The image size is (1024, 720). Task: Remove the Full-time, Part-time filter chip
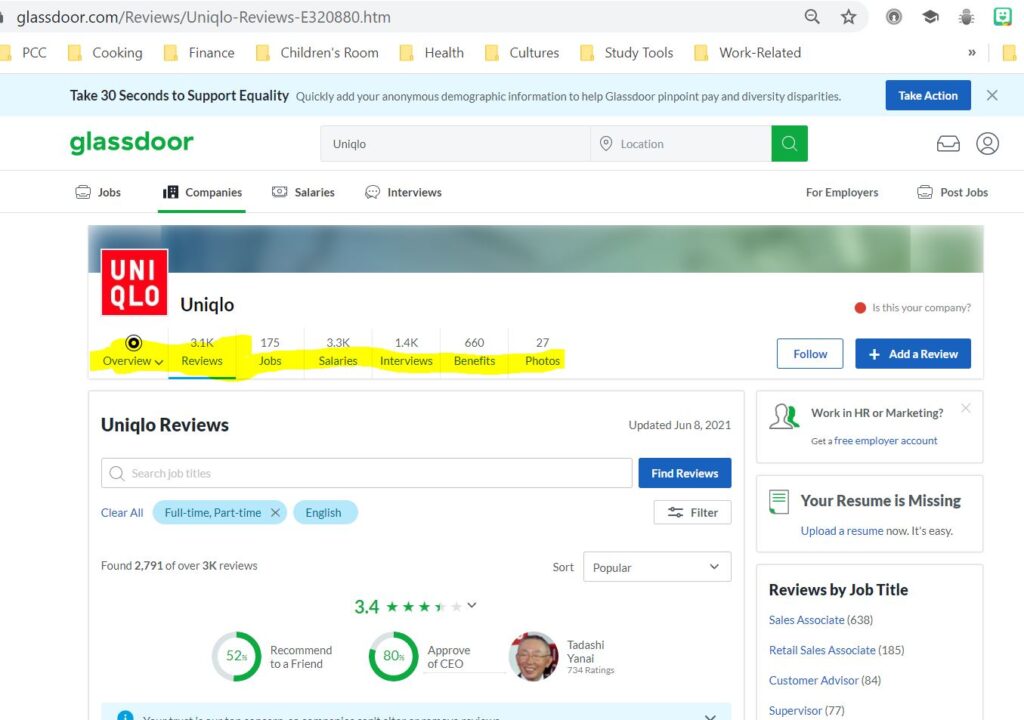pyautogui.click(x=275, y=513)
